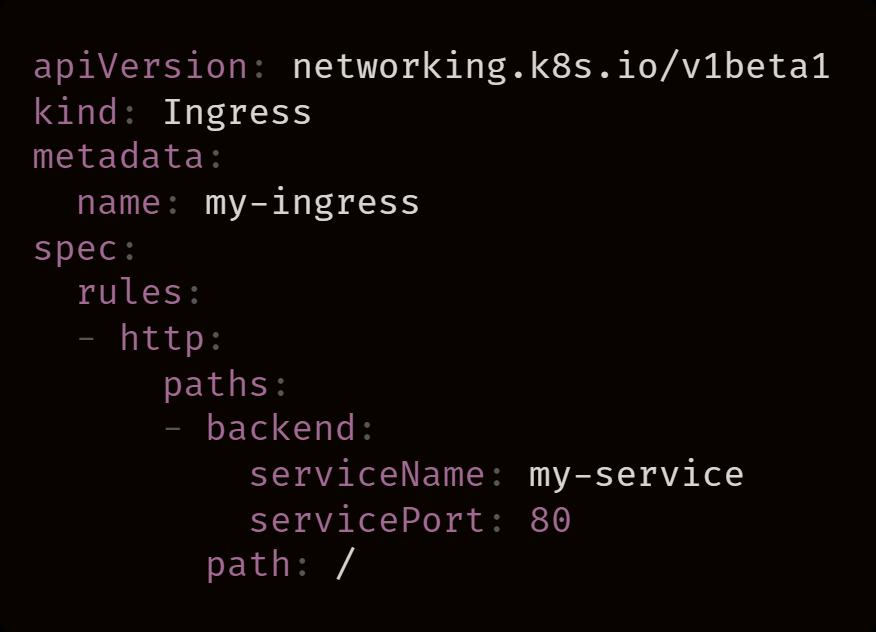
Task: Select the spec key
Action: 76,248
